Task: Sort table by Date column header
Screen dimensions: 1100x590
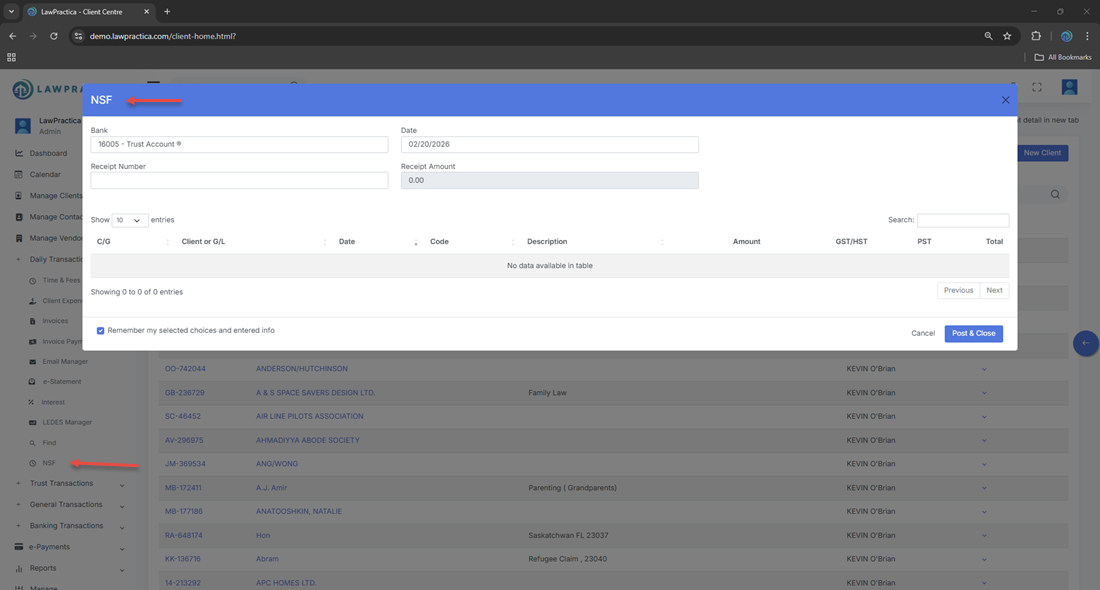Action: (347, 242)
